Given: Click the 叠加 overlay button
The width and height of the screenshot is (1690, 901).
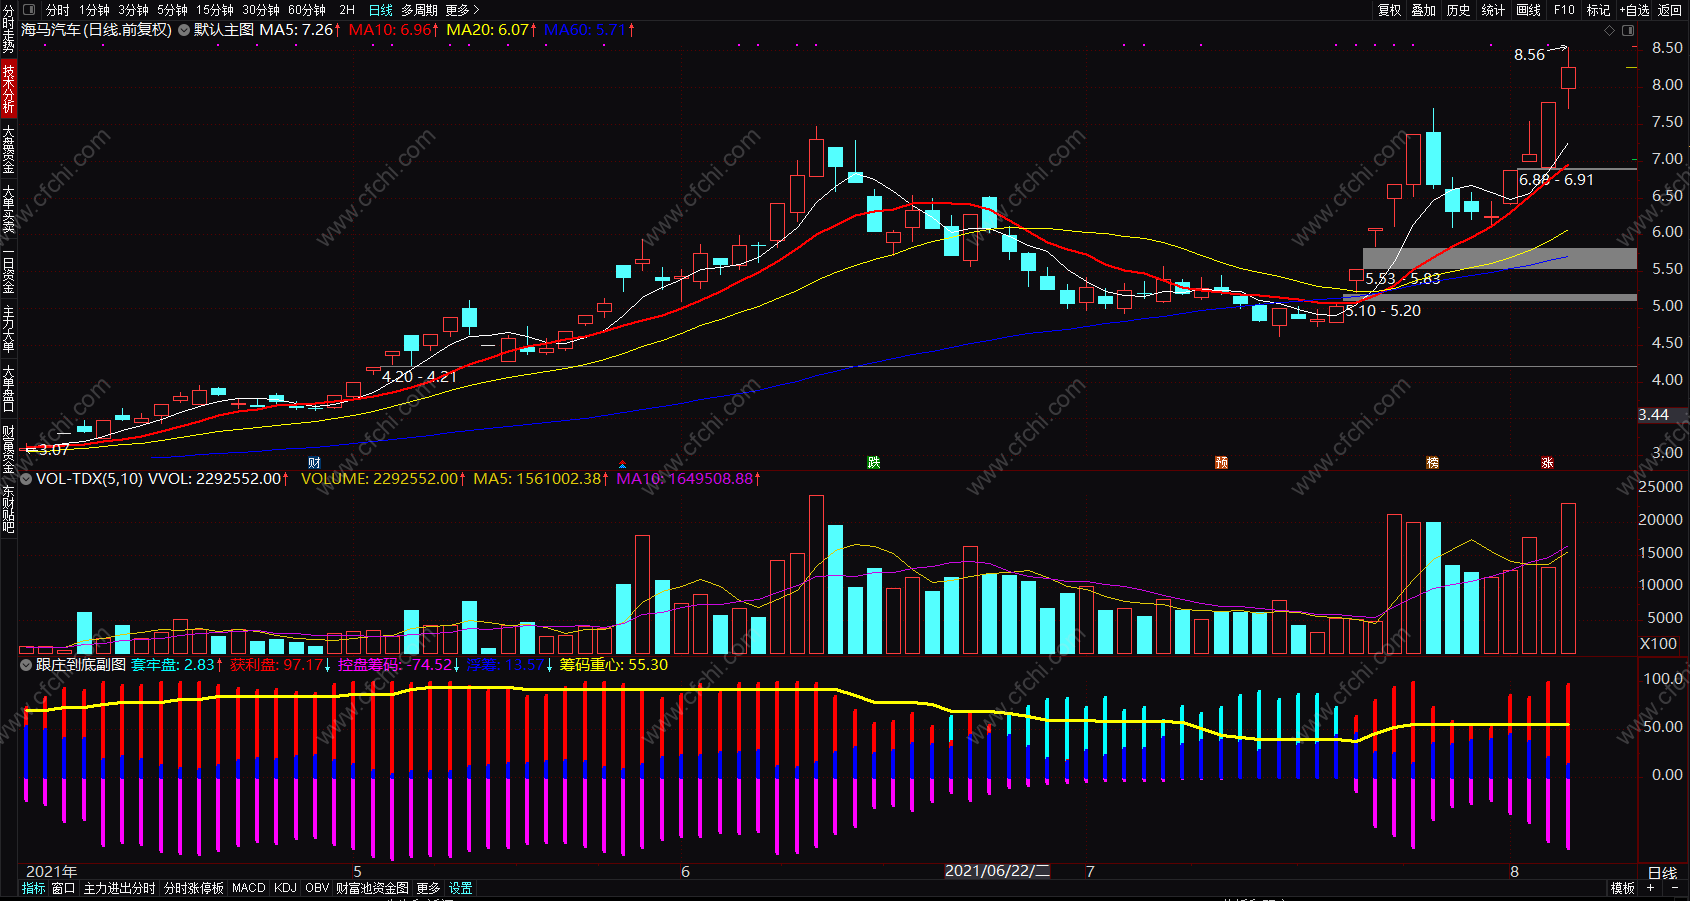Looking at the screenshot, I should click(1424, 10).
